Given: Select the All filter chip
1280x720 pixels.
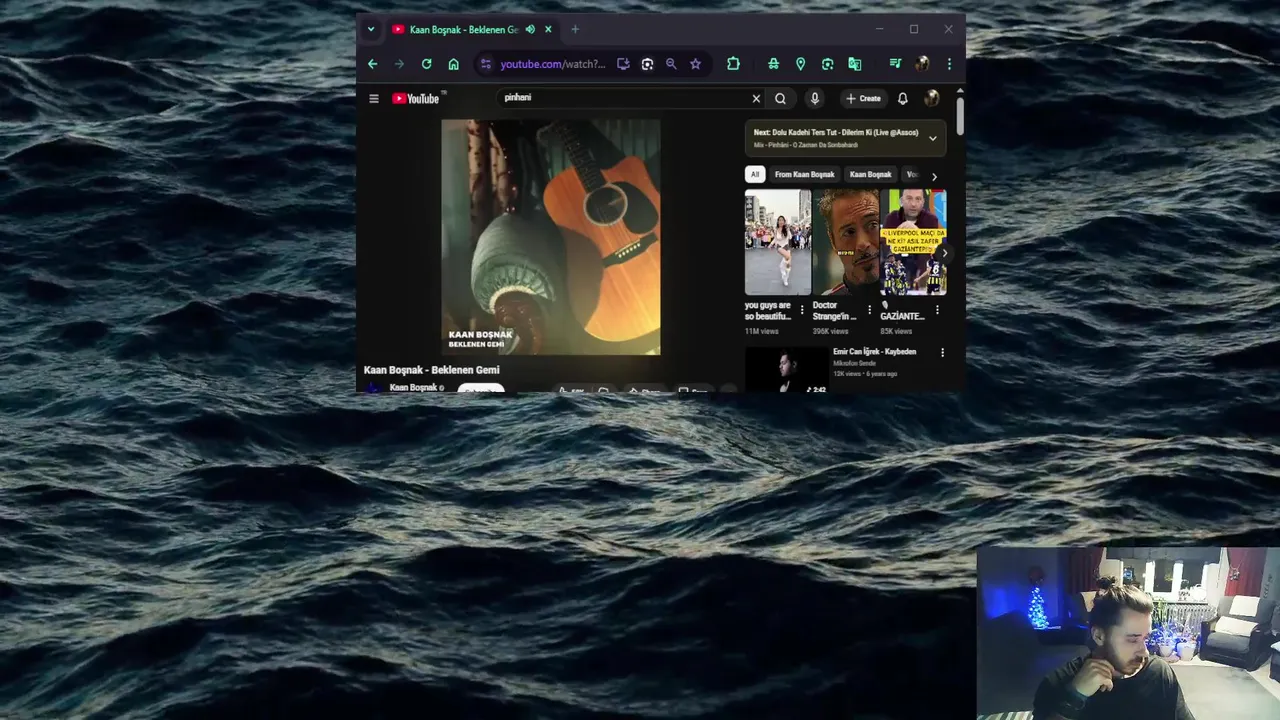Looking at the screenshot, I should coord(754,174).
